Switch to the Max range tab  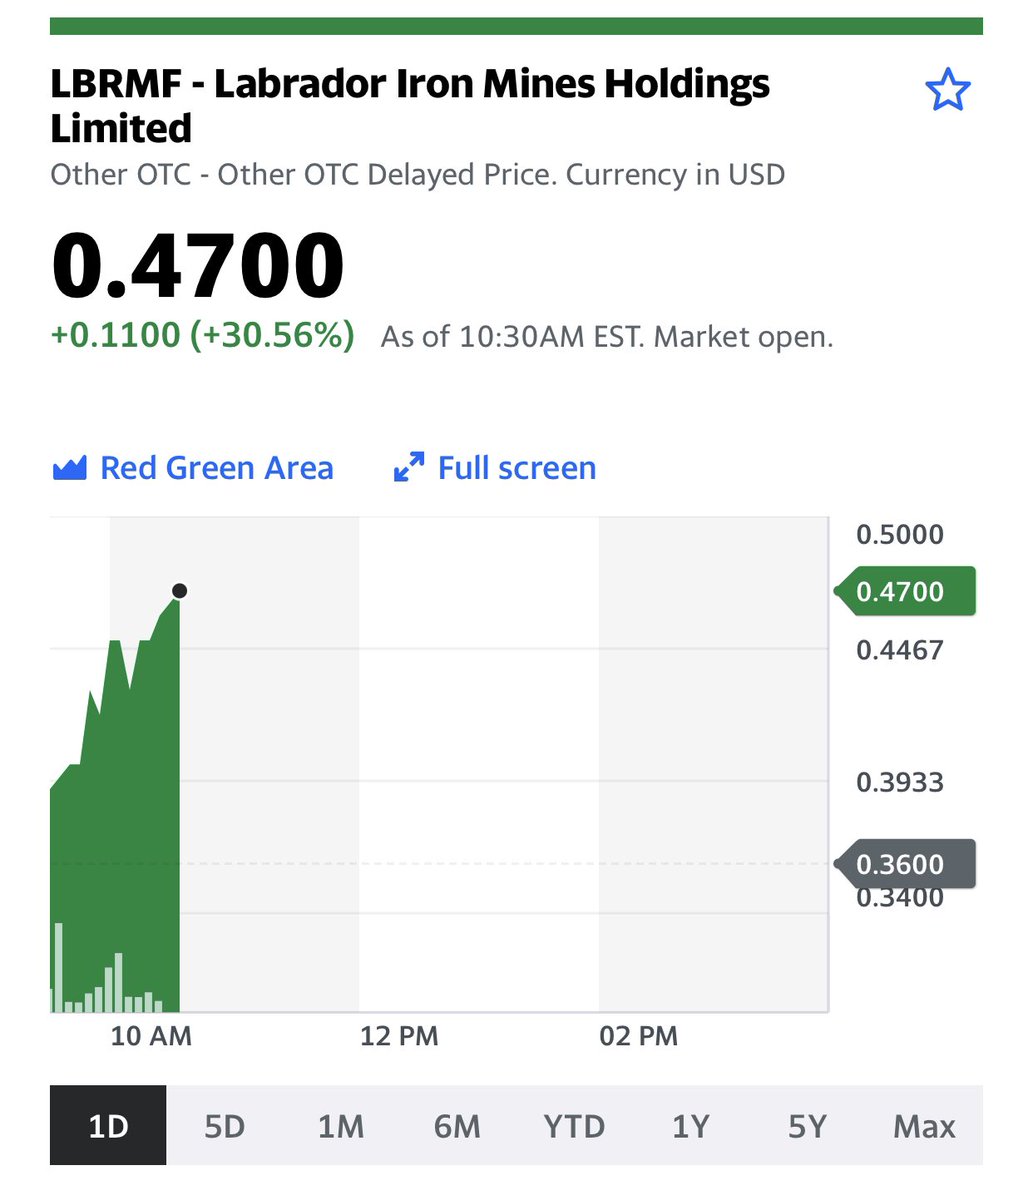tap(924, 1126)
